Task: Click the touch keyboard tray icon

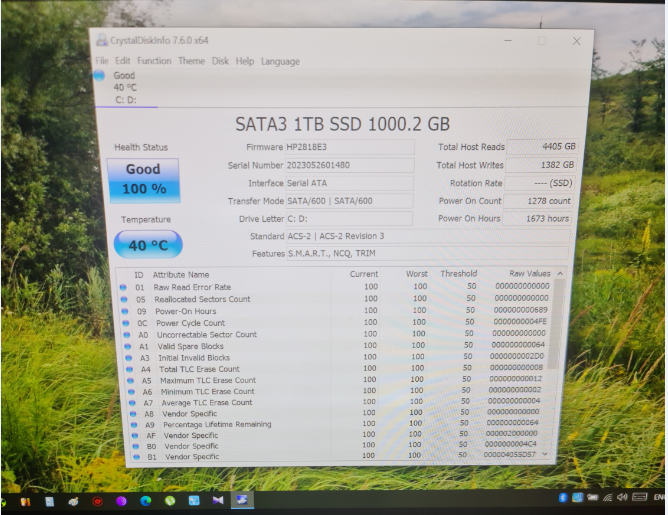Action: click(640, 497)
